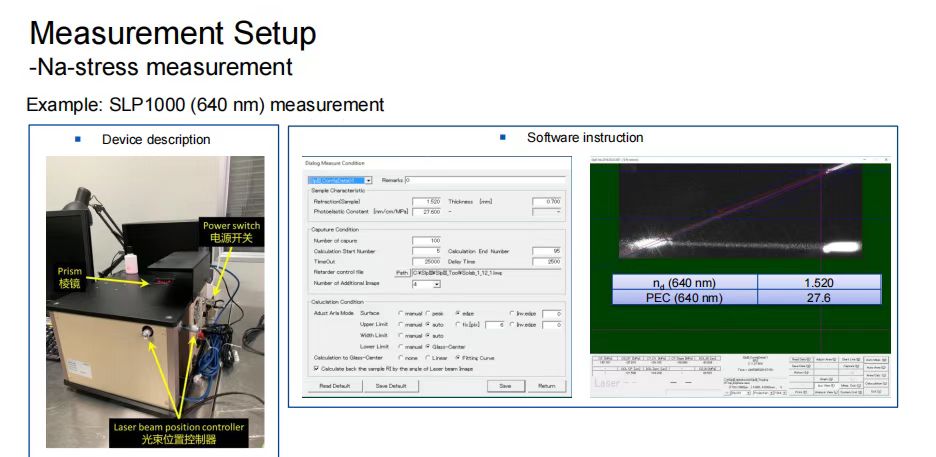Click the Remarks text field
This screenshot has width=936, height=457.
tap(485, 180)
